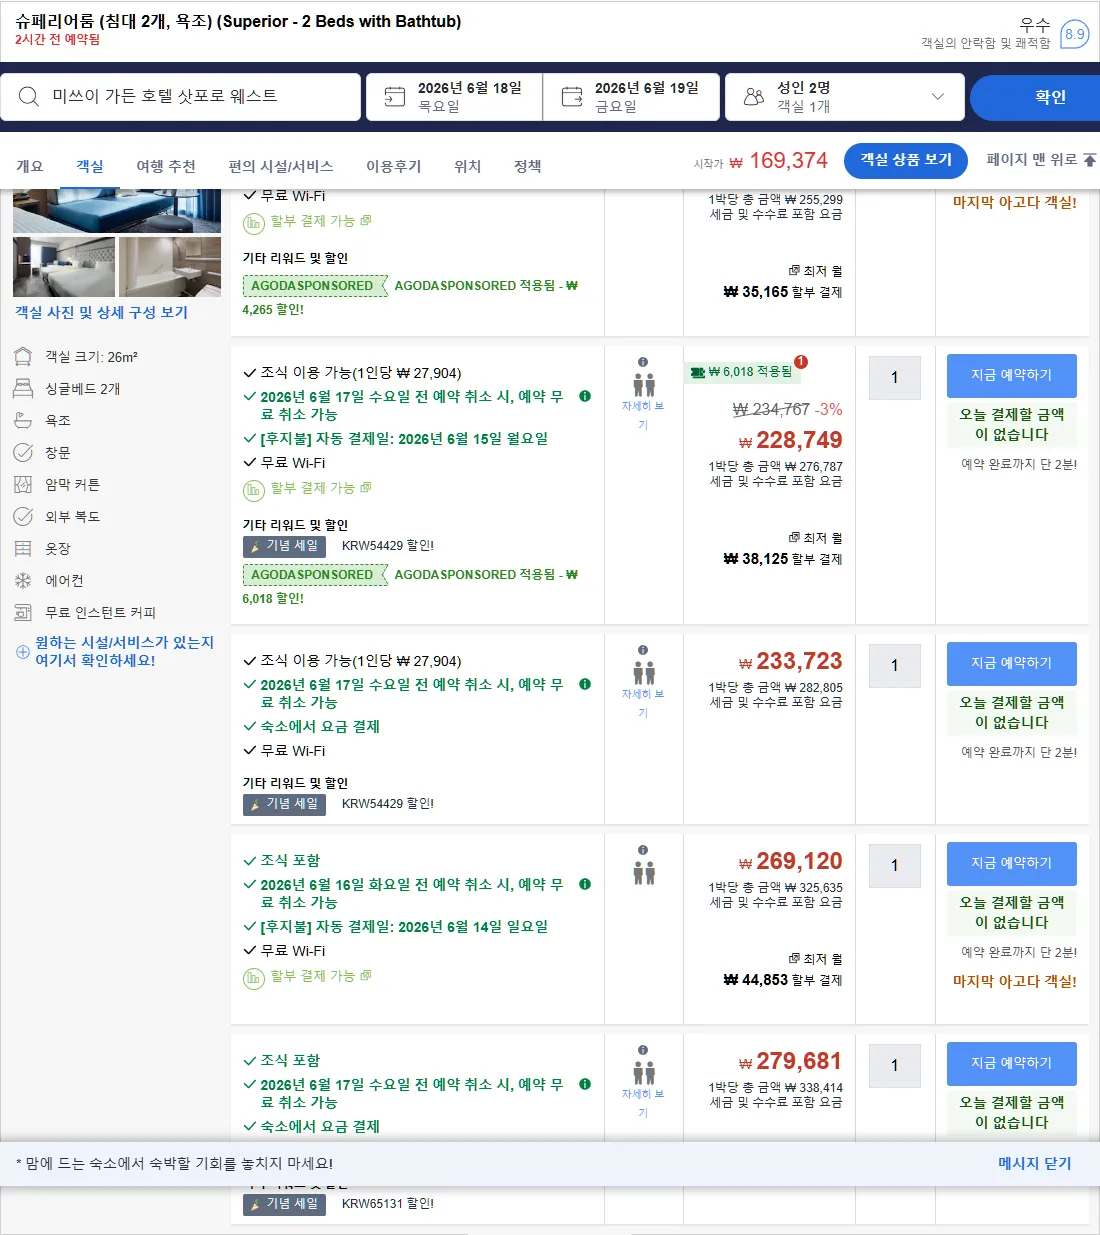Click the wardrobe icon next to 옷장
The image size is (1100, 1235).
click(23, 549)
